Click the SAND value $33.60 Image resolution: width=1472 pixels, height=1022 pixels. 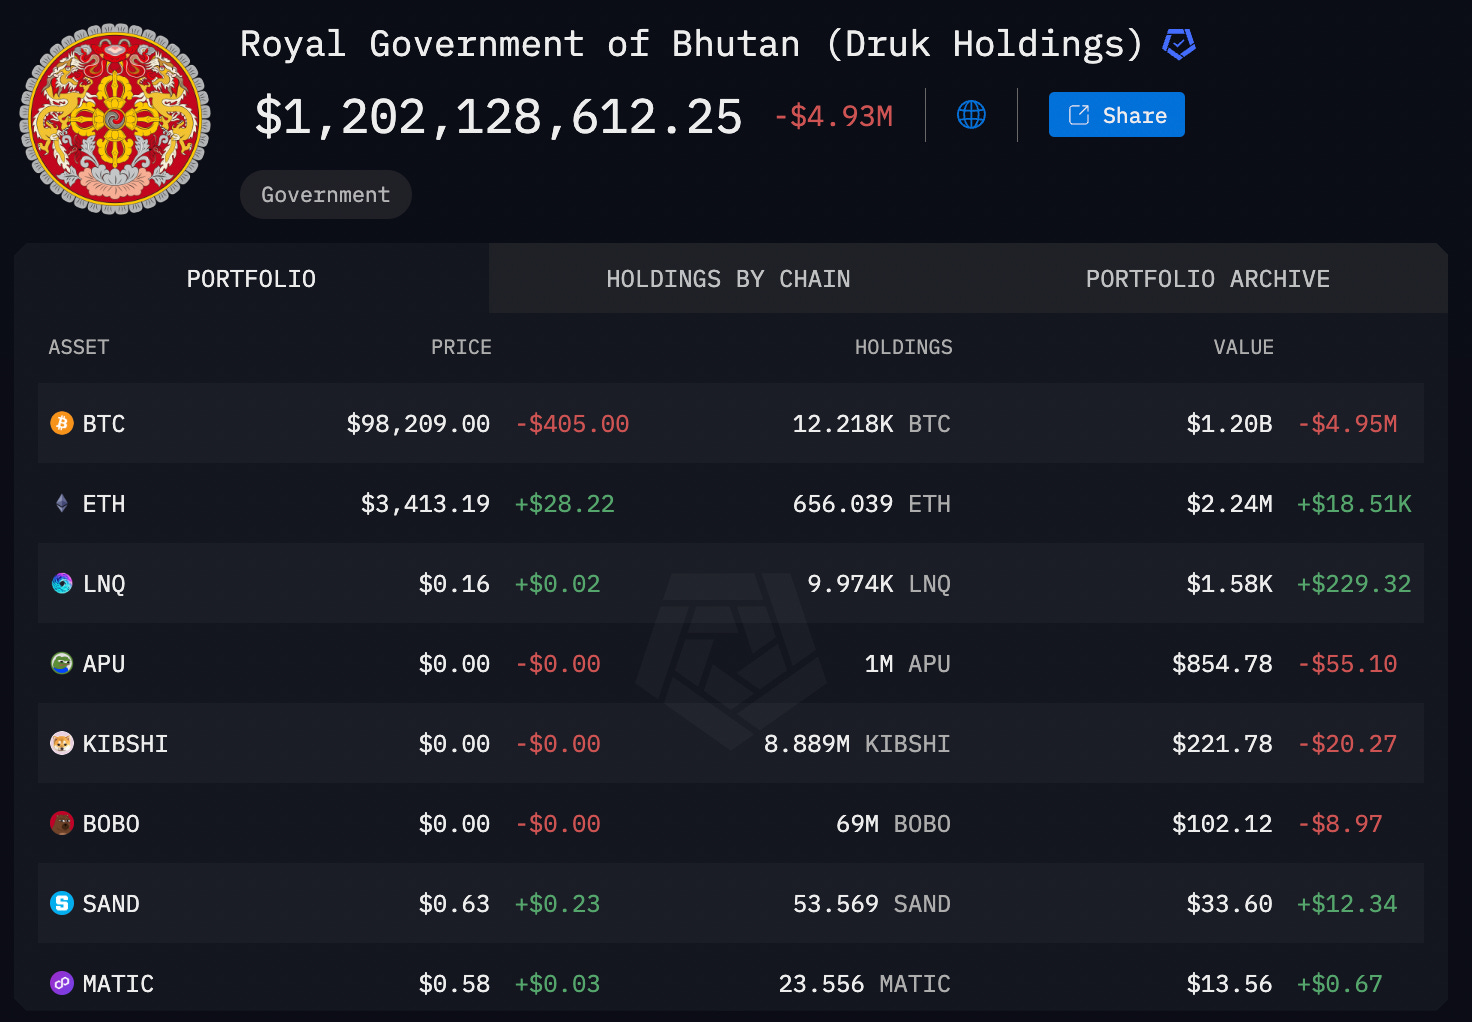[1229, 904]
